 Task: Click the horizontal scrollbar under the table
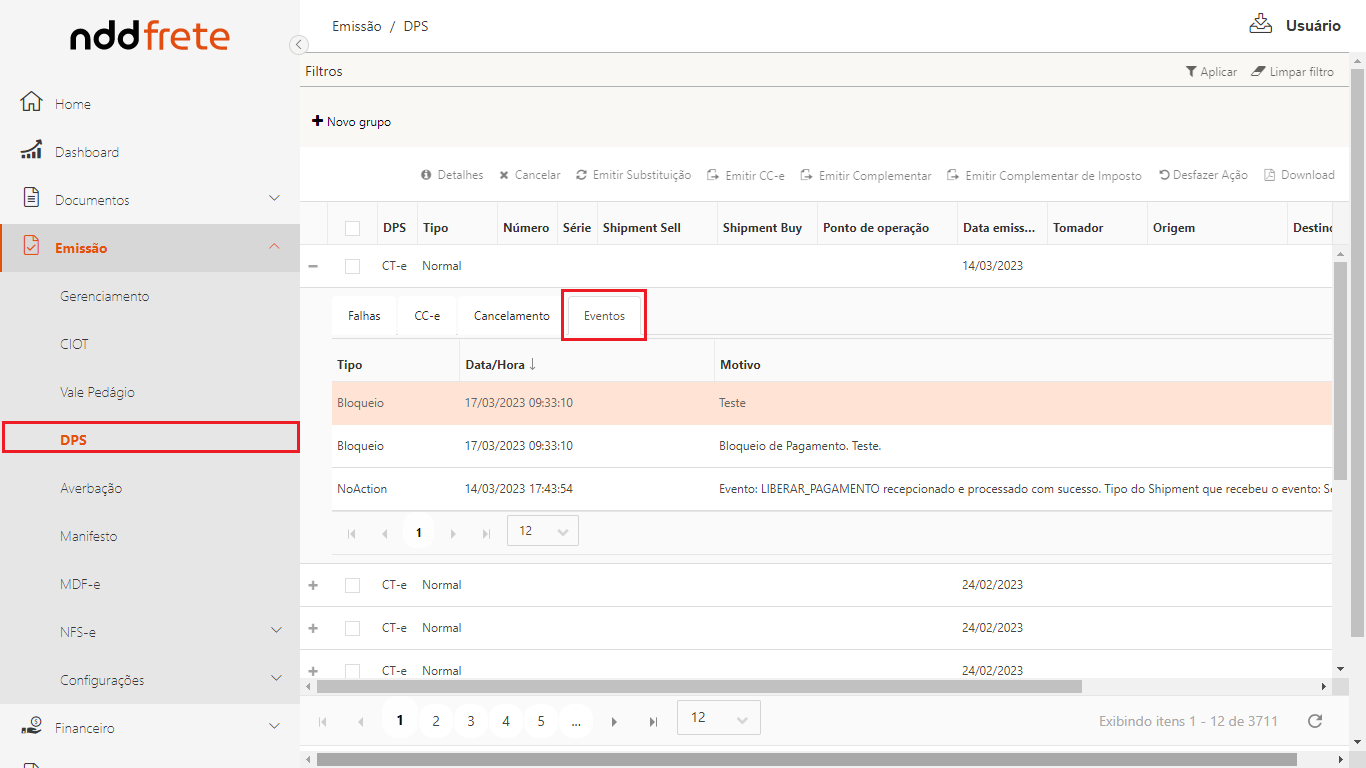700,687
